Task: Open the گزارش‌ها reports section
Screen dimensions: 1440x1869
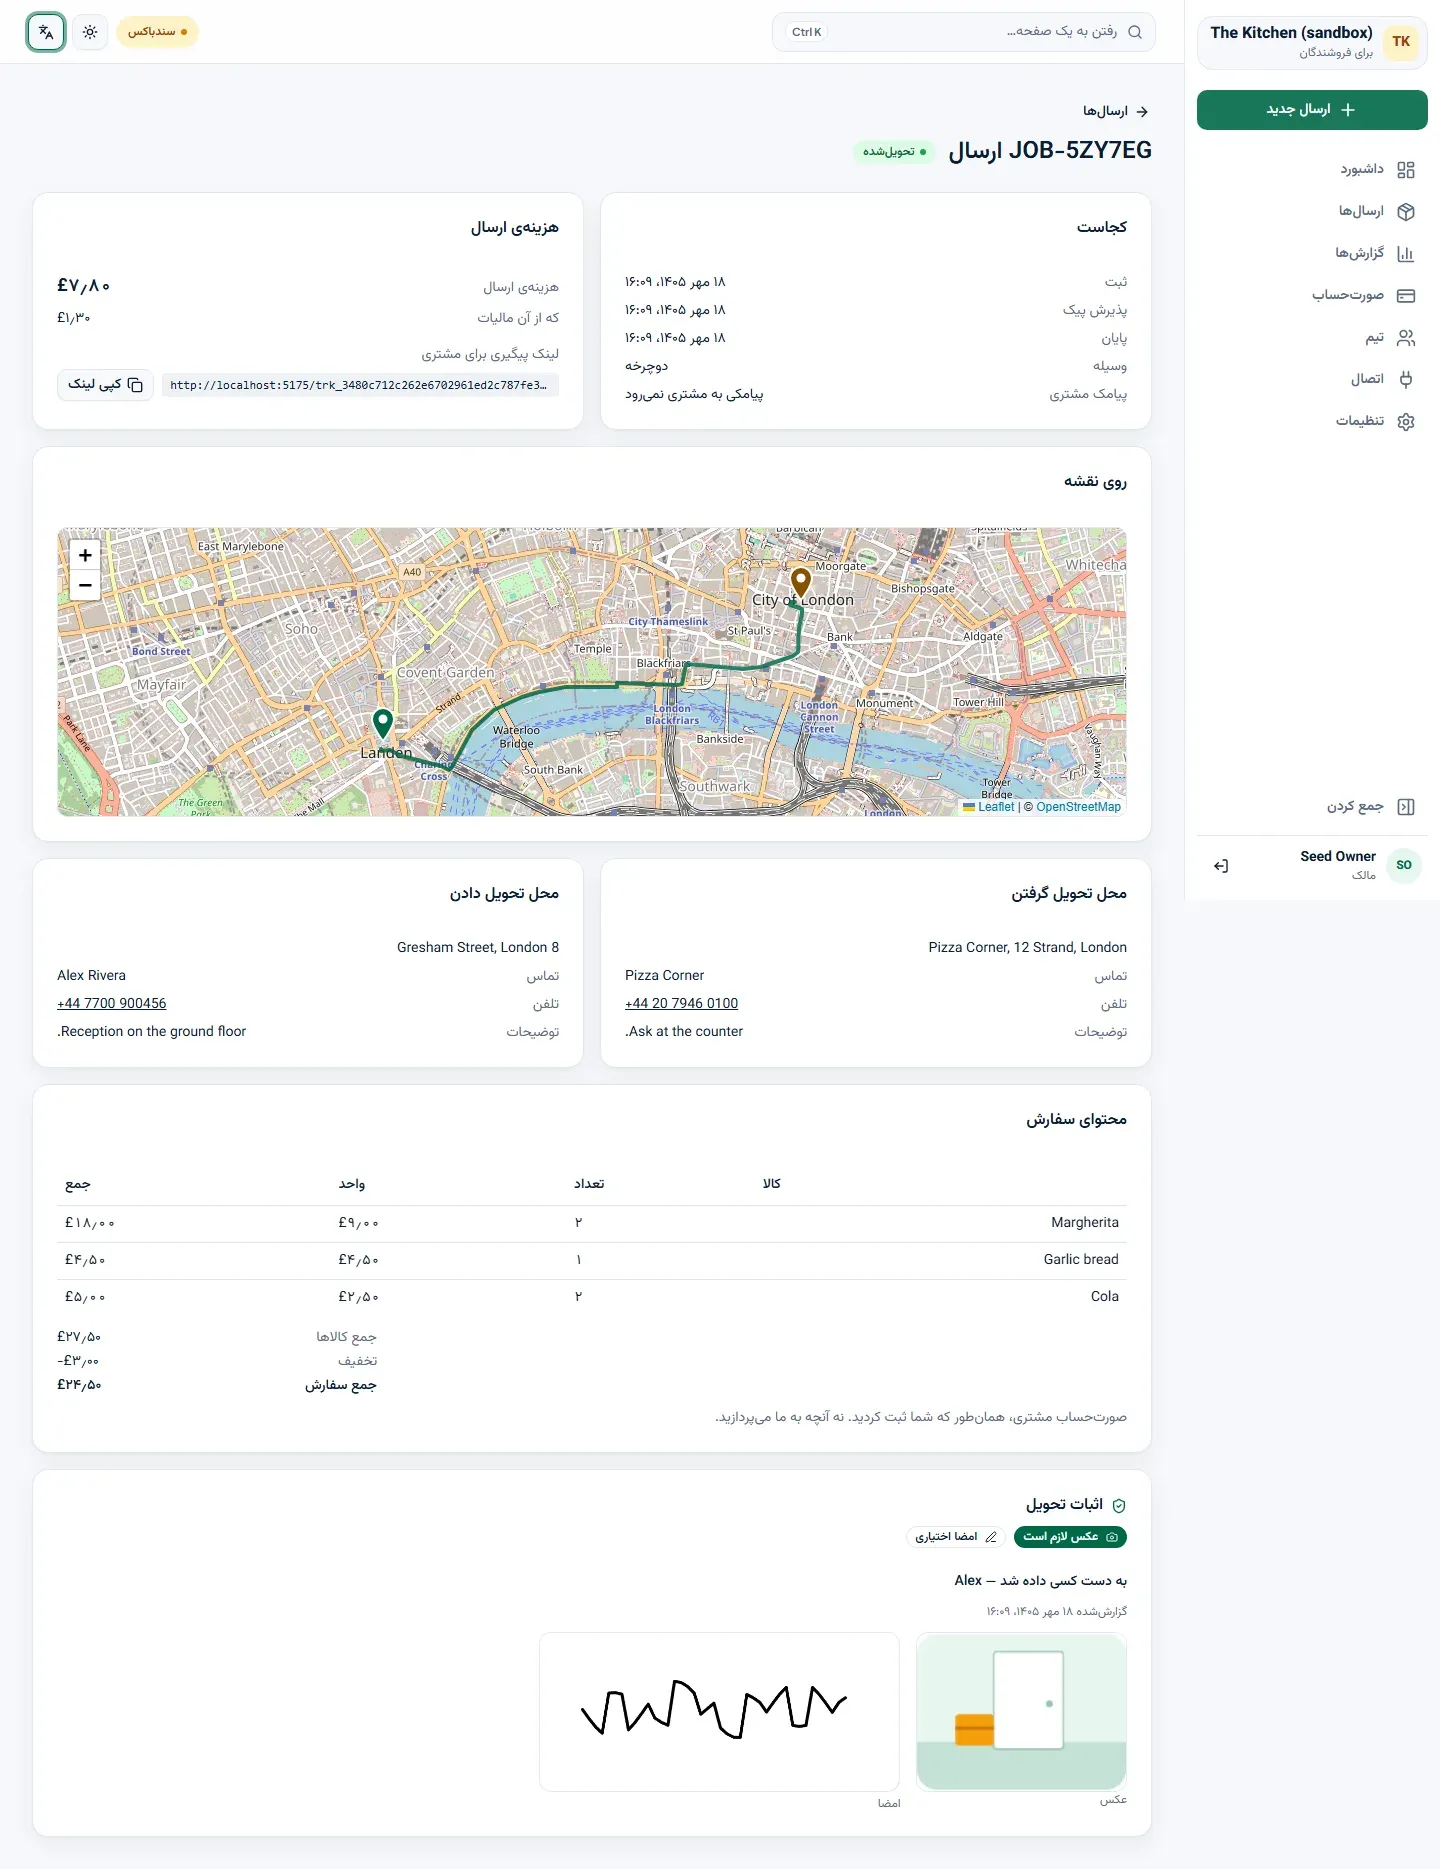Action: click(1312, 254)
